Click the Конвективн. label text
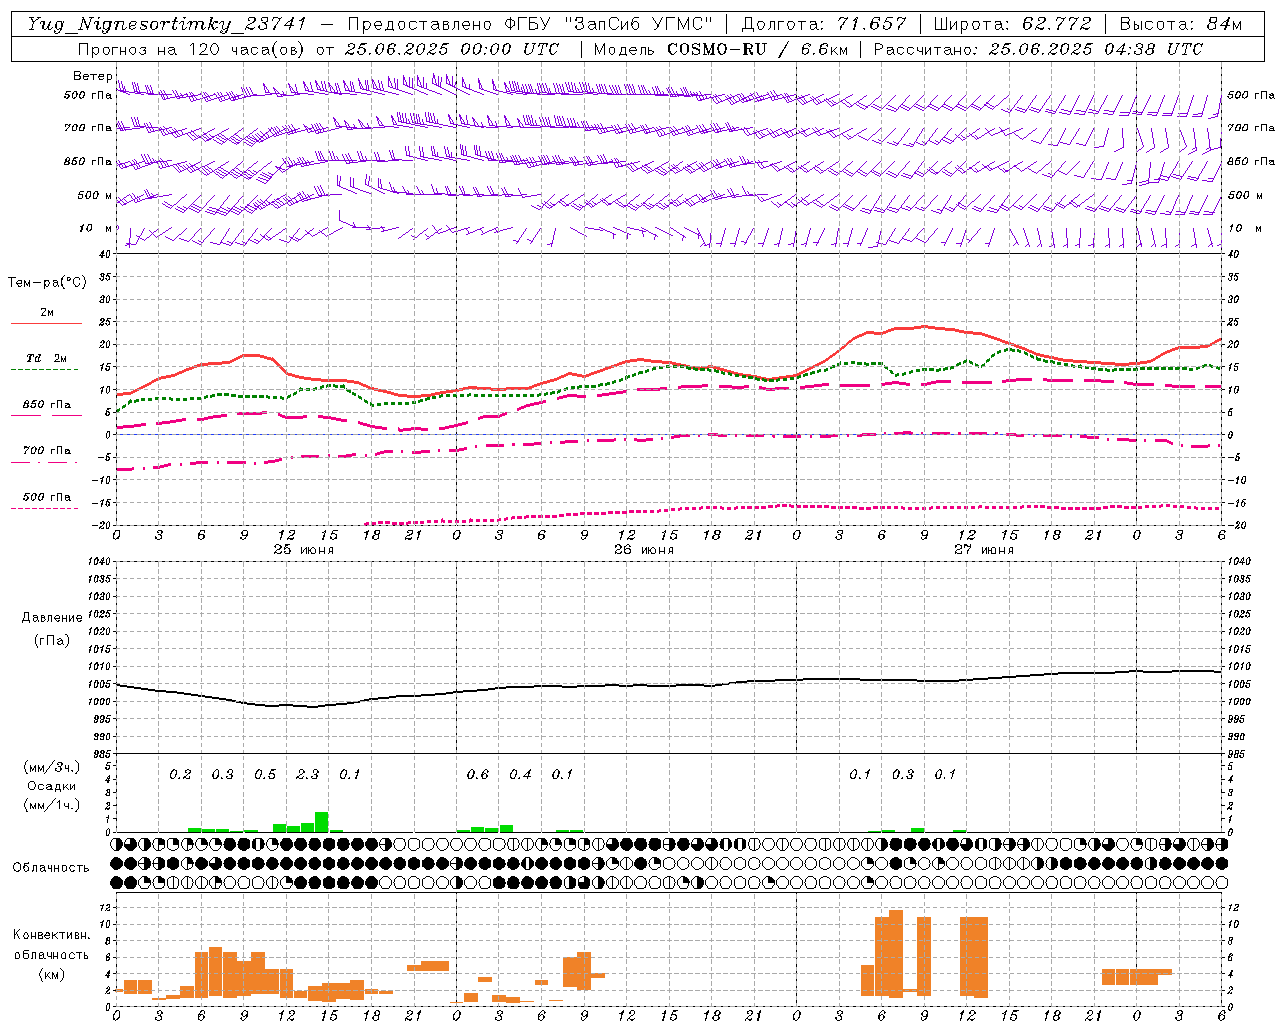Screen dimensions: 1280x1024 click(x=51, y=934)
